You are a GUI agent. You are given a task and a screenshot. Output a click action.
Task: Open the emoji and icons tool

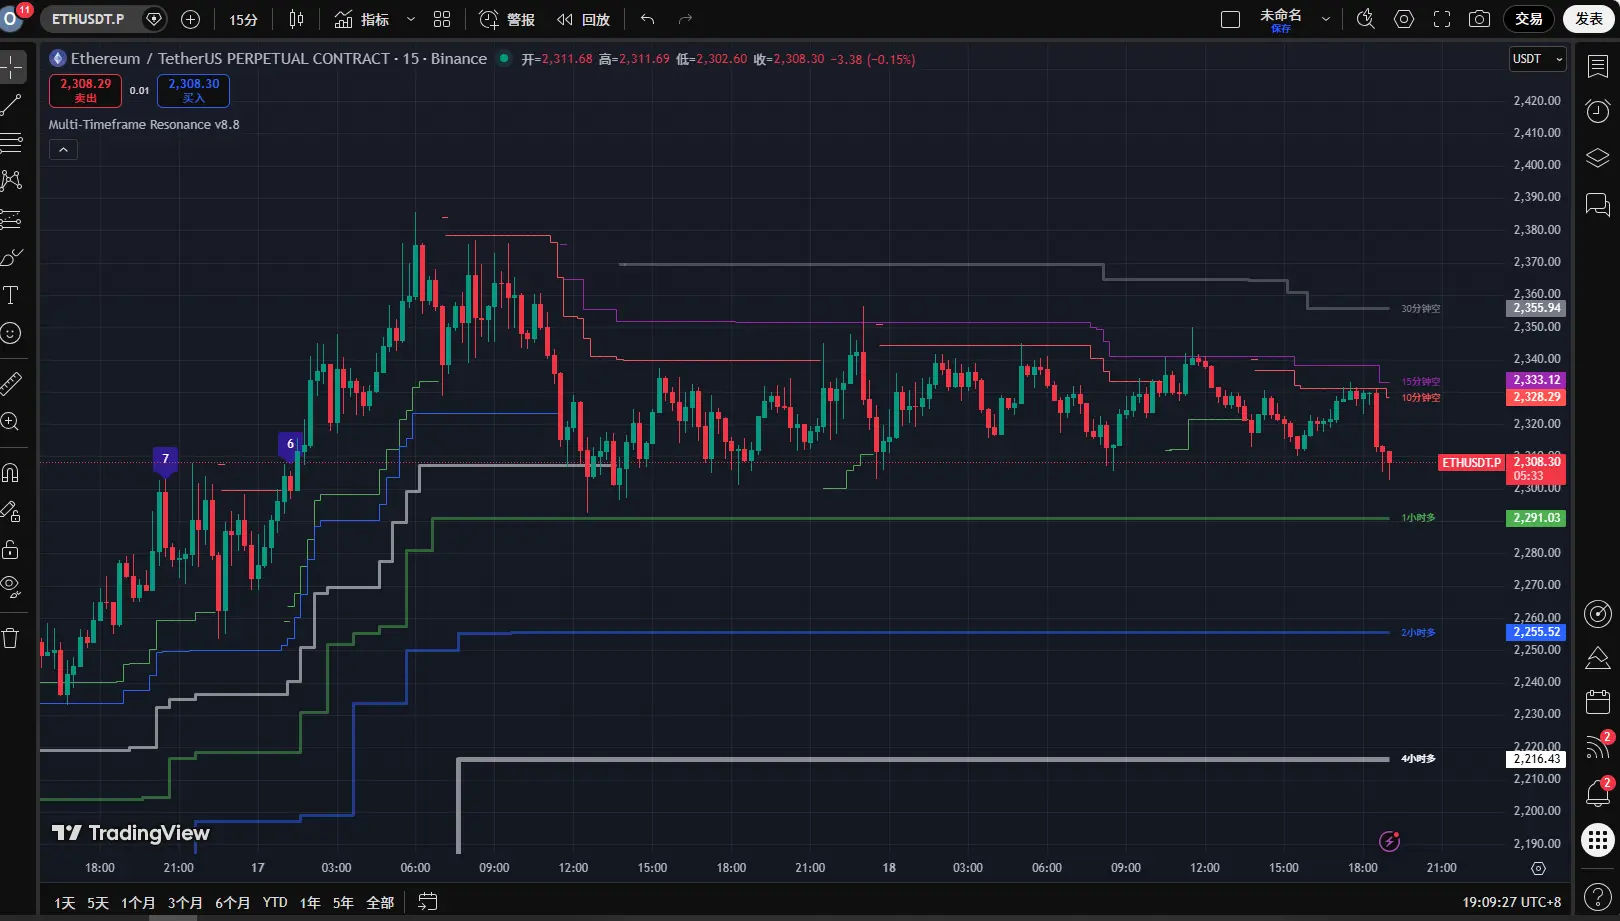click(x=12, y=333)
